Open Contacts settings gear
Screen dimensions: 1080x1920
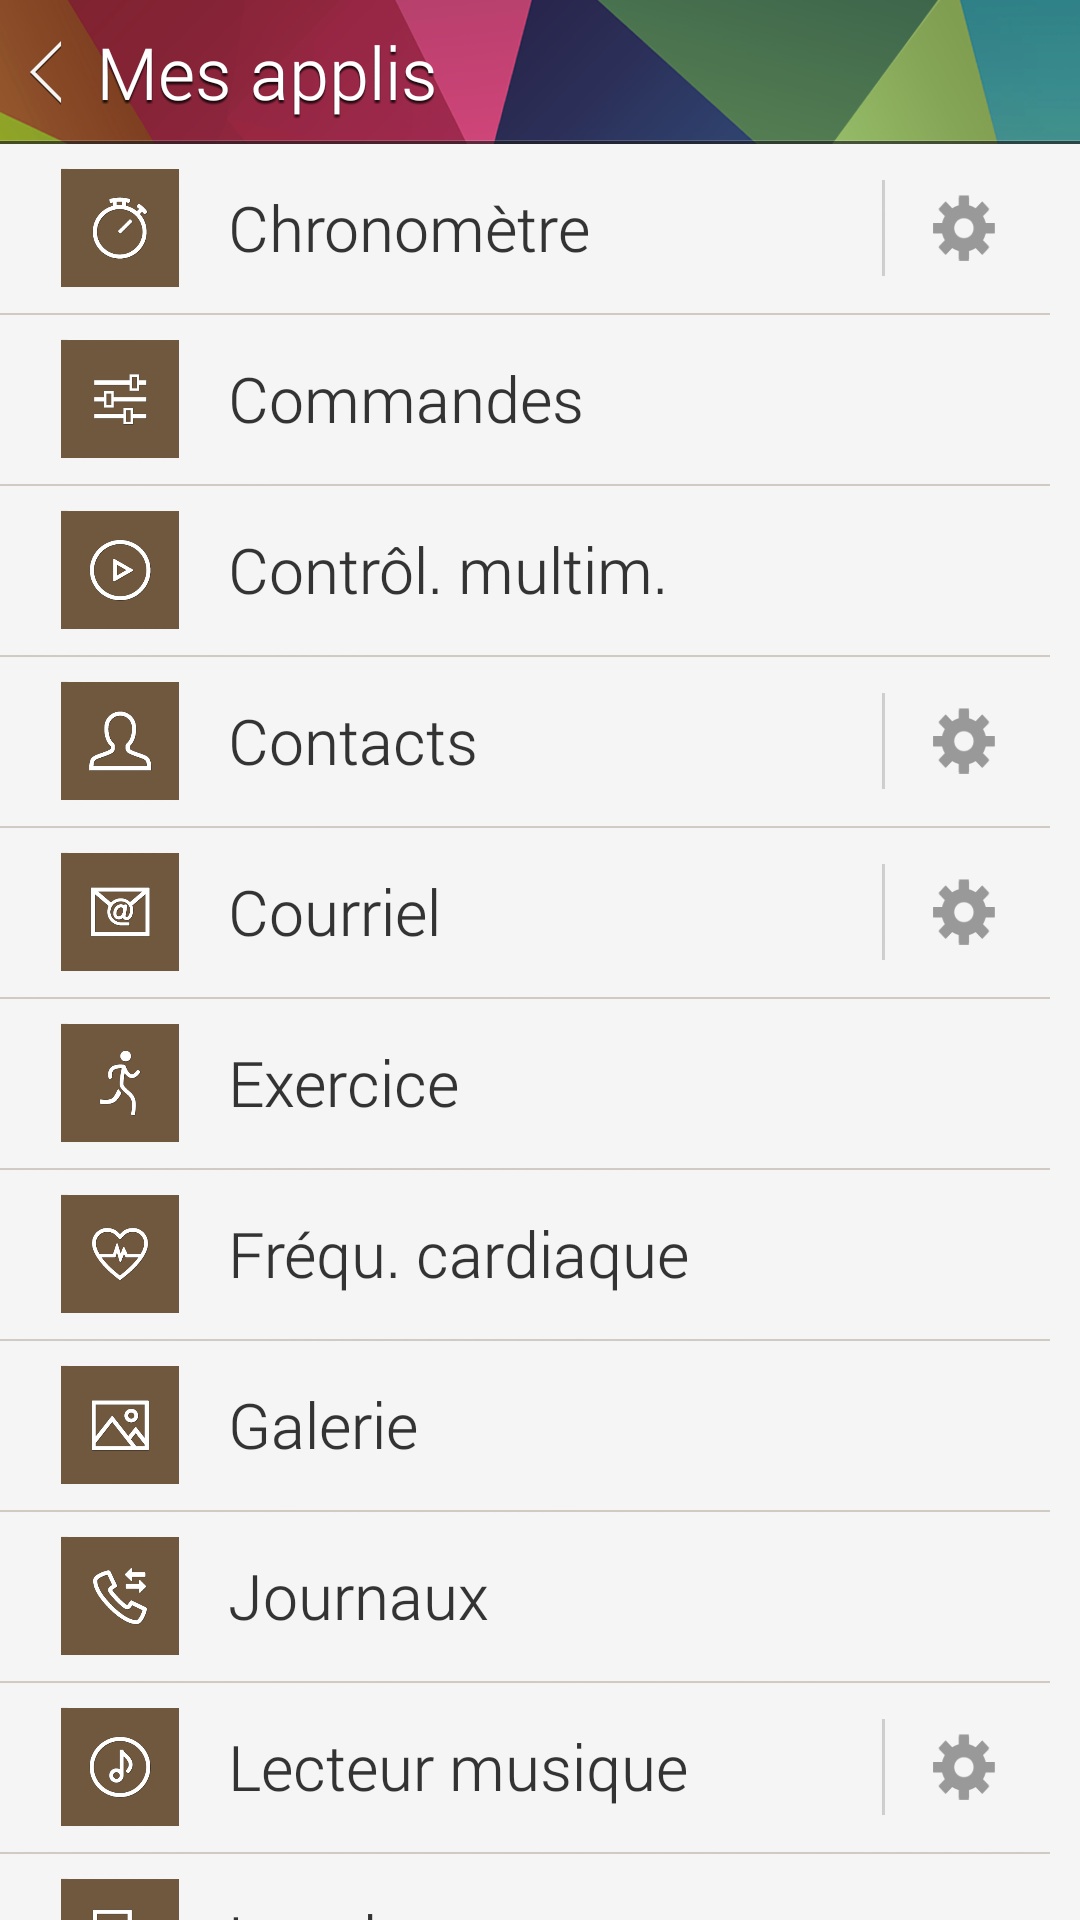click(963, 741)
